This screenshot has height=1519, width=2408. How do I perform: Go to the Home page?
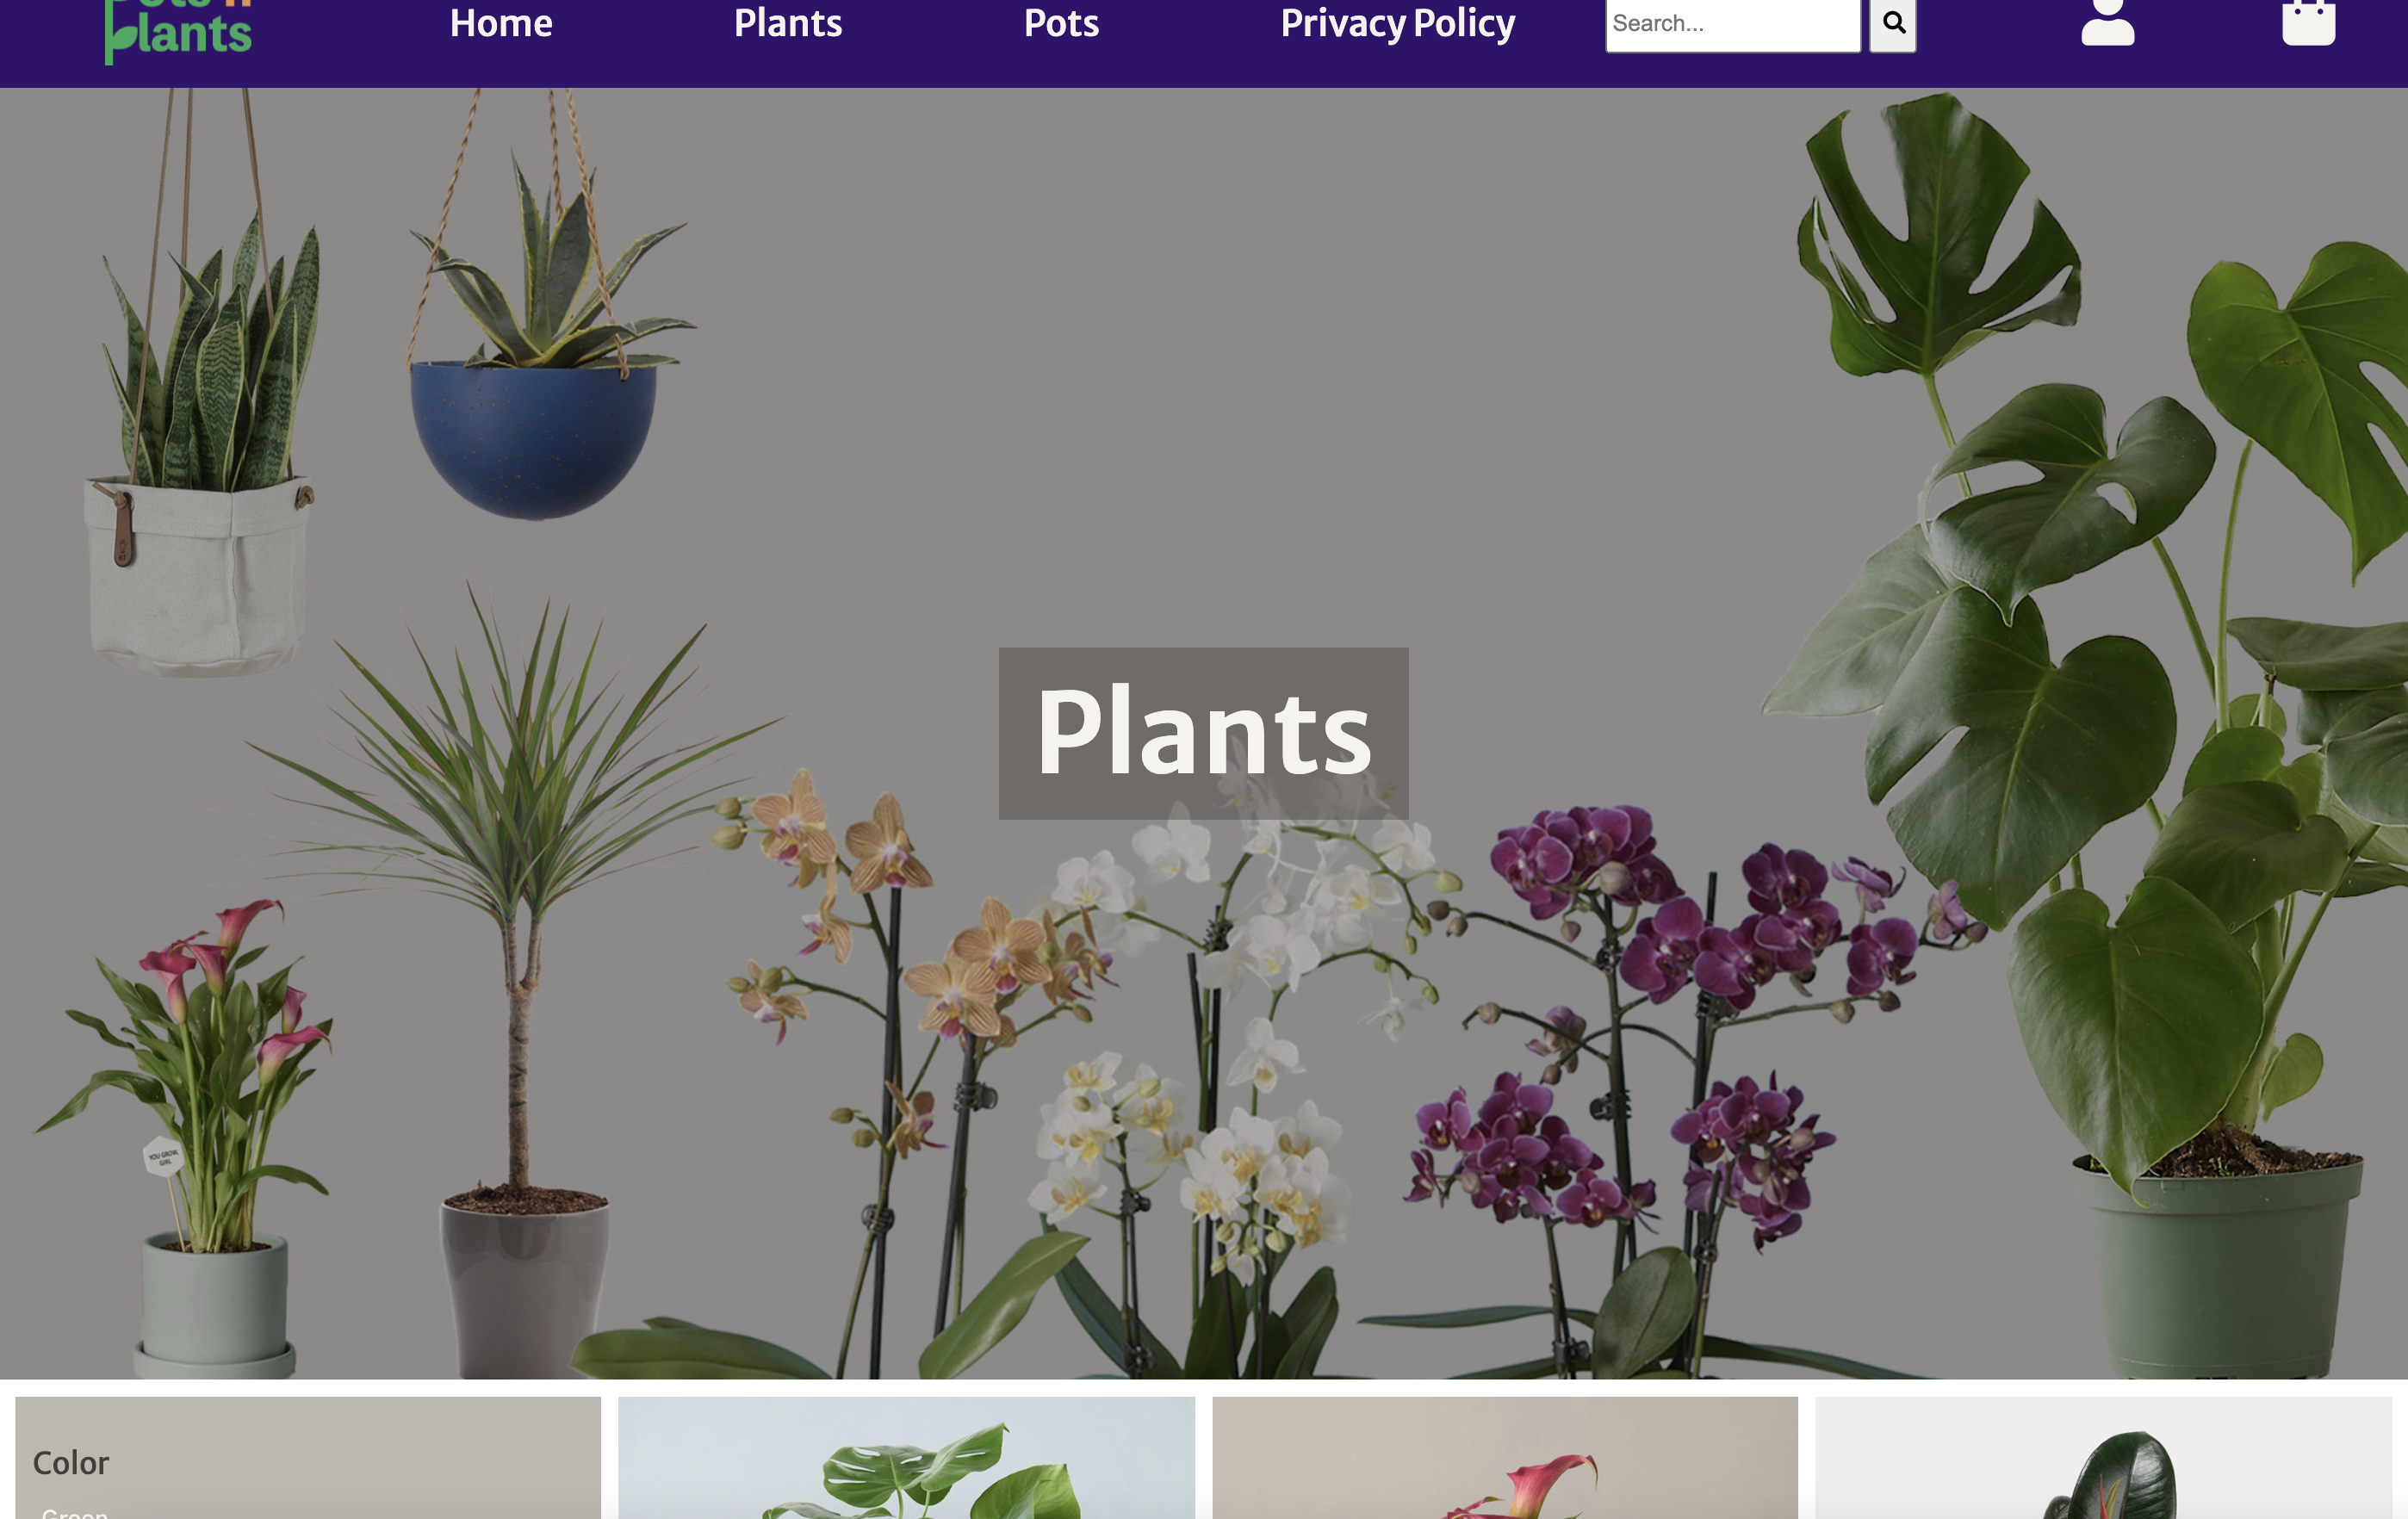pyautogui.click(x=501, y=23)
